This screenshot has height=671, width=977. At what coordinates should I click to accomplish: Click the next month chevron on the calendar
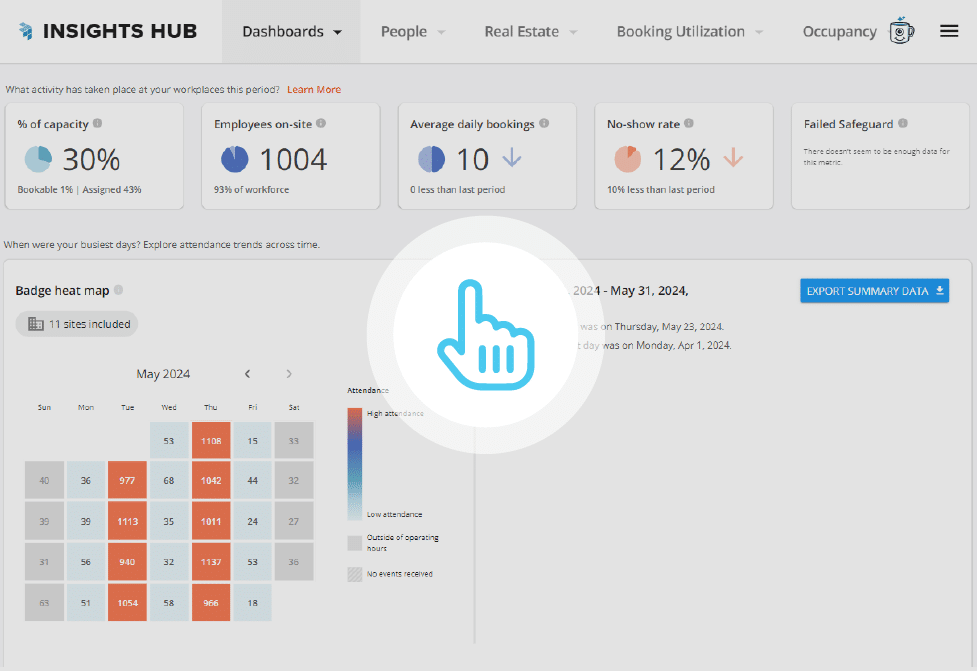288,373
